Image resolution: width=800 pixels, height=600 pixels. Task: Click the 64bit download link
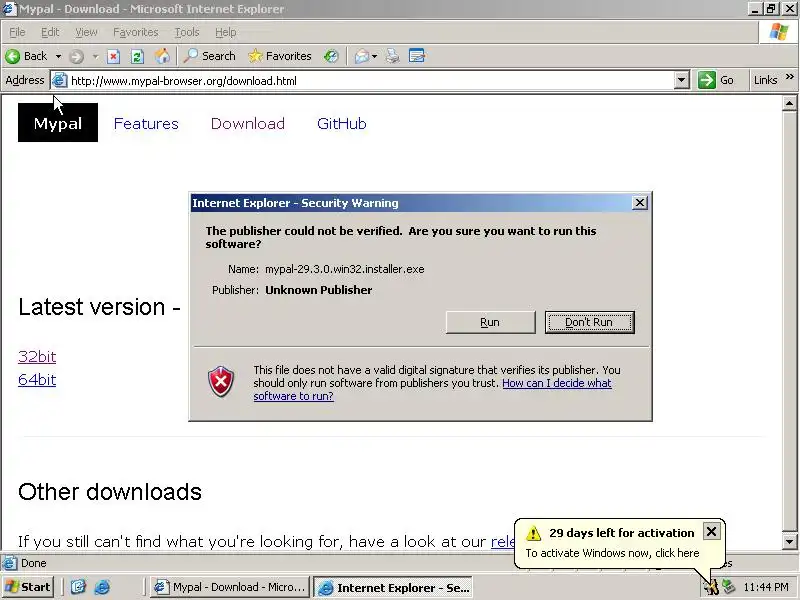pos(37,380)
